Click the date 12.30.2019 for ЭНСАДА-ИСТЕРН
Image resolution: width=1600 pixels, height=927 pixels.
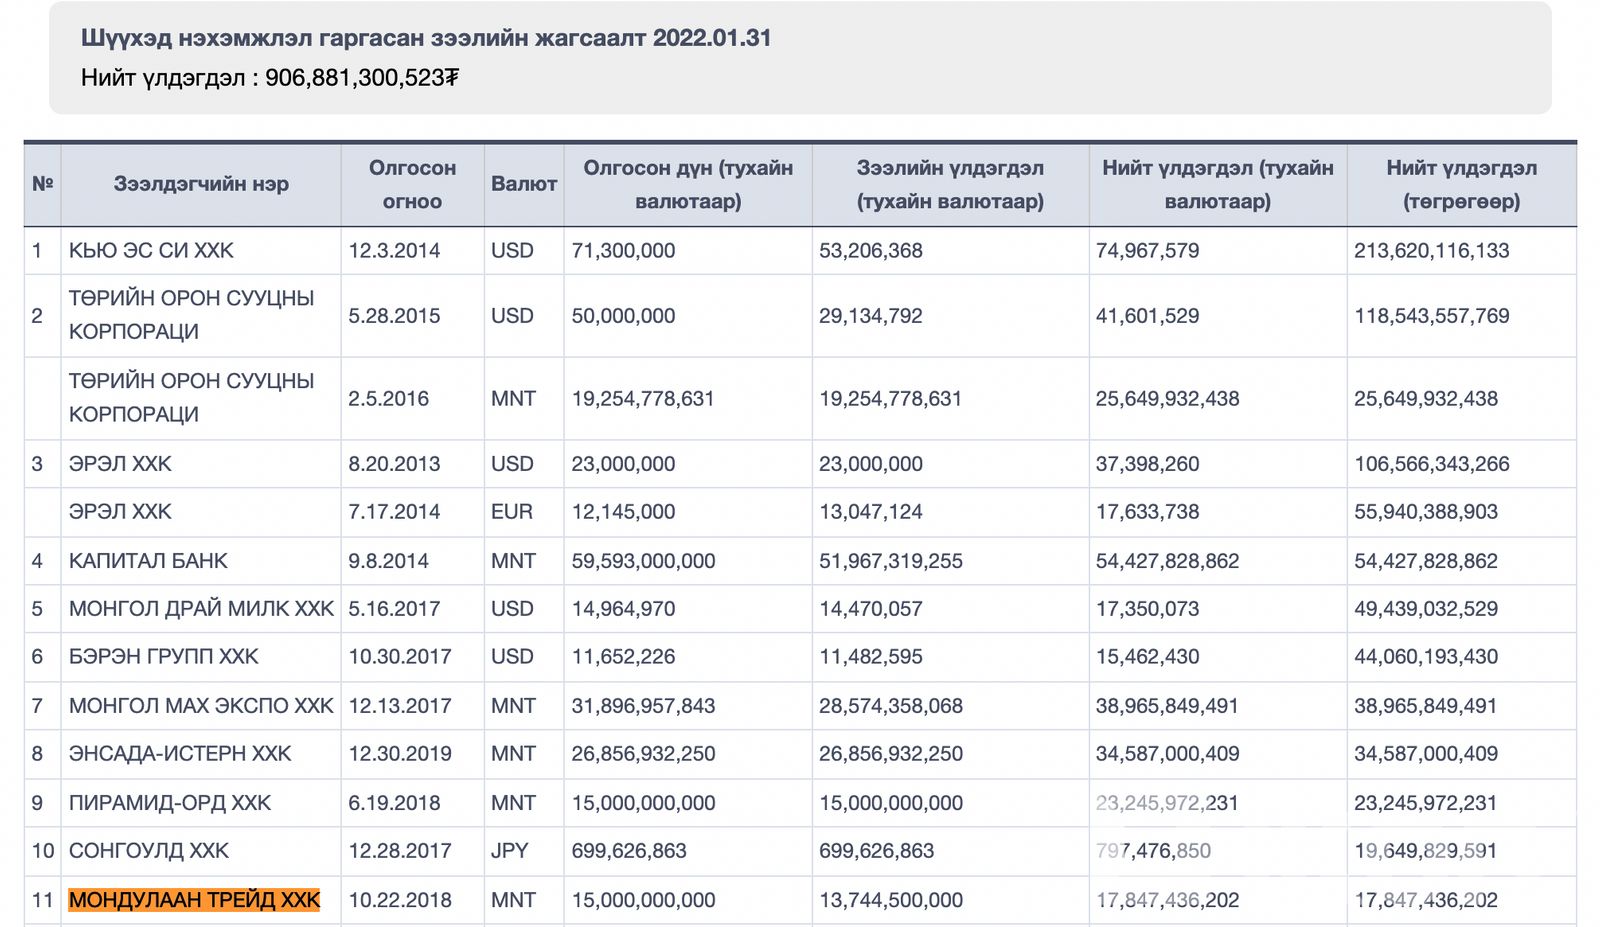pos(400,754)
